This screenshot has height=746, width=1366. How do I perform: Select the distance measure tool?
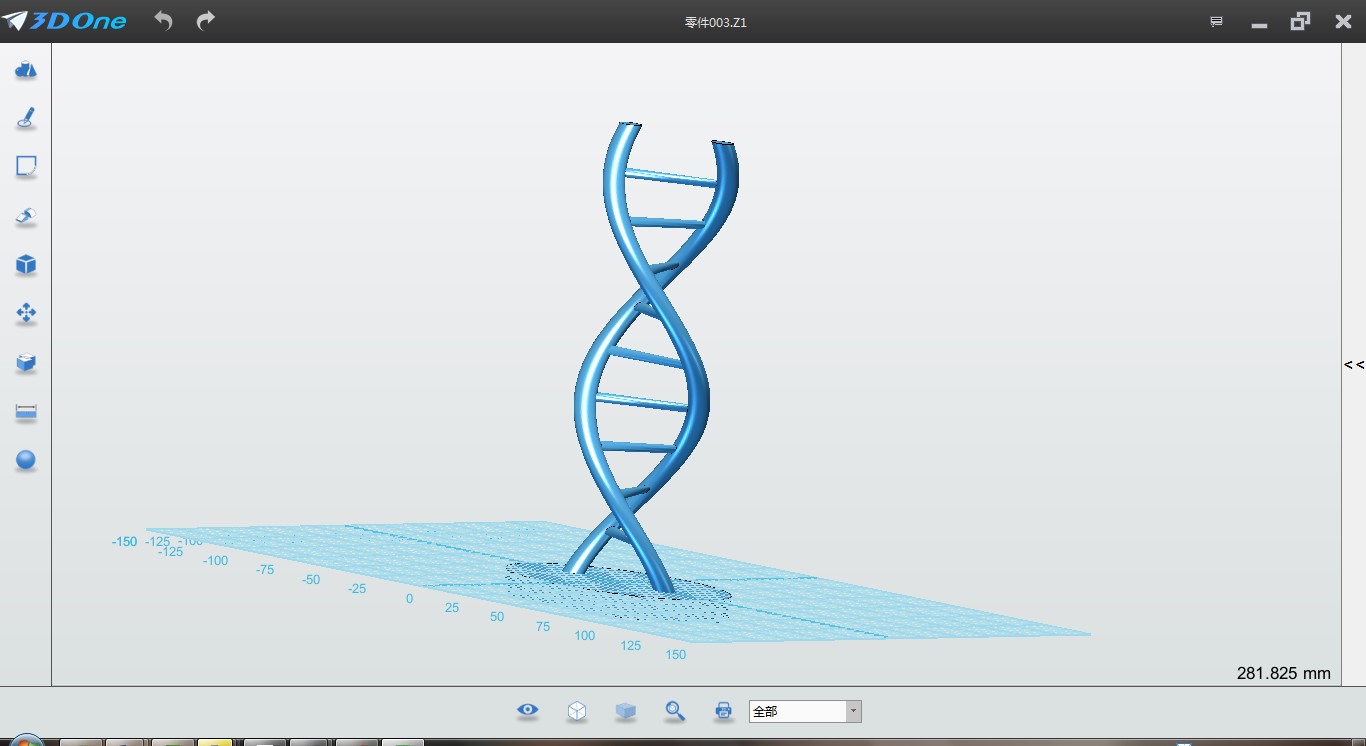click(26, 412)
